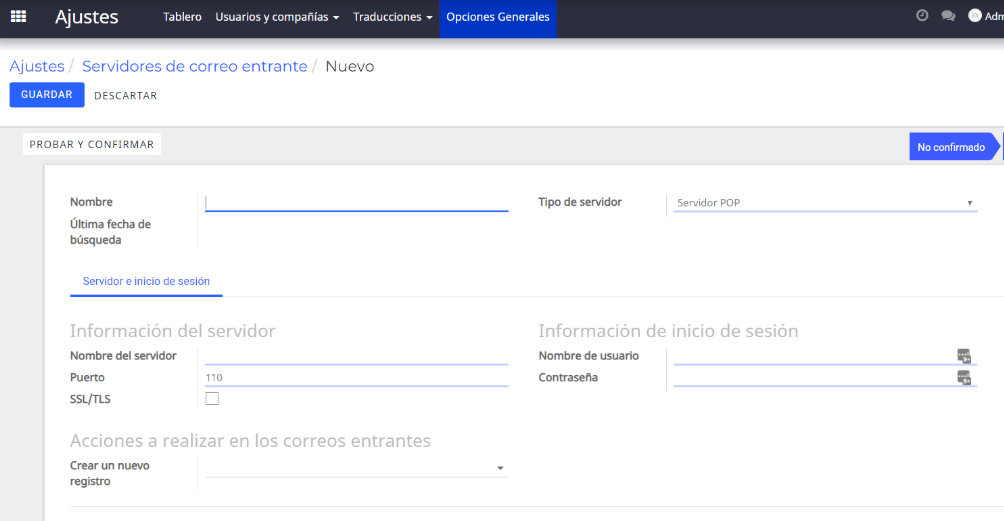The height and width of the screenshot is (521, 1004).
Task: Click the SSL/TLS label
Action: click(90, 399)
